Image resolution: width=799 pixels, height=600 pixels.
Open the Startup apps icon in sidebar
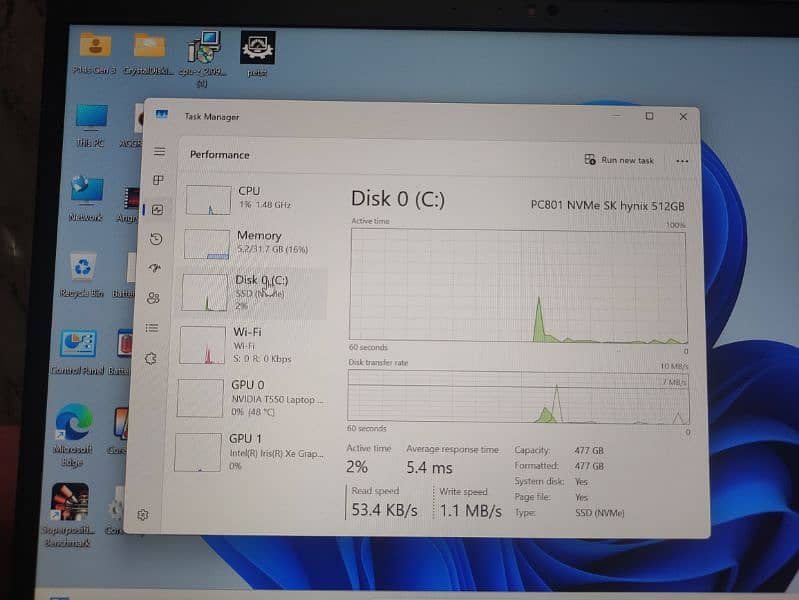click(x=155, y=268)
